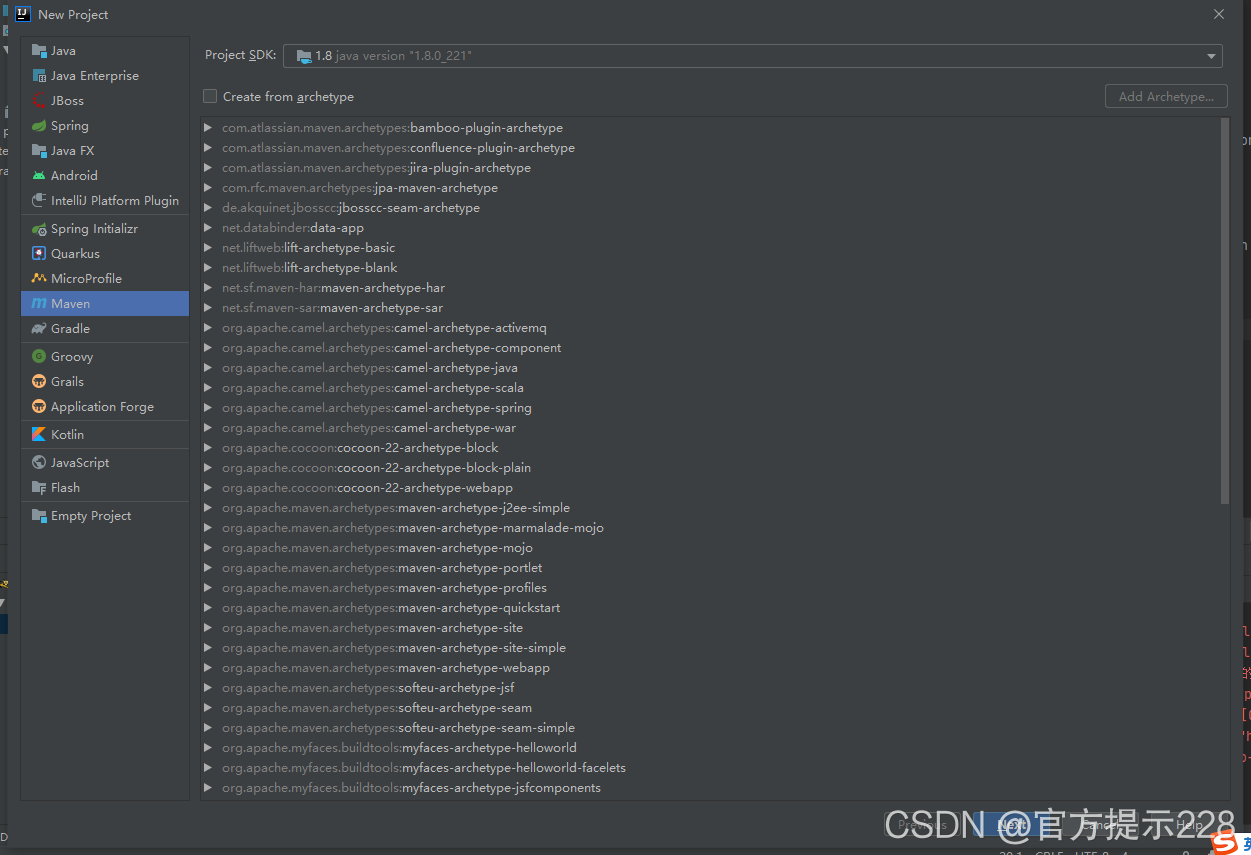The image size is (1251, 855).
Task: Select jira-plugin-archetype row
Action: 712,168
